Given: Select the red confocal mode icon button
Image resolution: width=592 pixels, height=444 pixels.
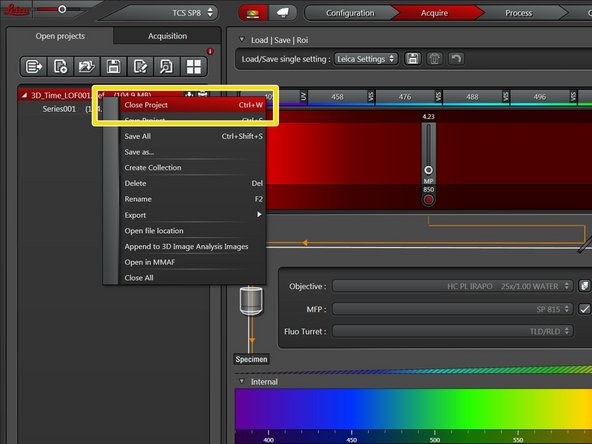Looking at the screenshot, I should coord(253,13).
